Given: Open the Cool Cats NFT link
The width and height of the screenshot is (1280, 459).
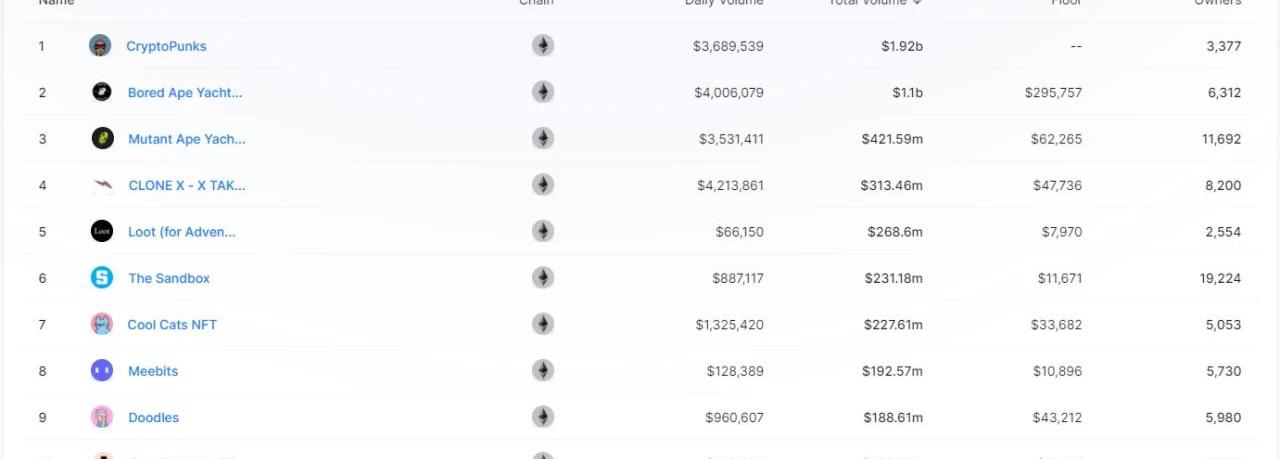Looking at the screenshot, I should click(x=172, y=325).
